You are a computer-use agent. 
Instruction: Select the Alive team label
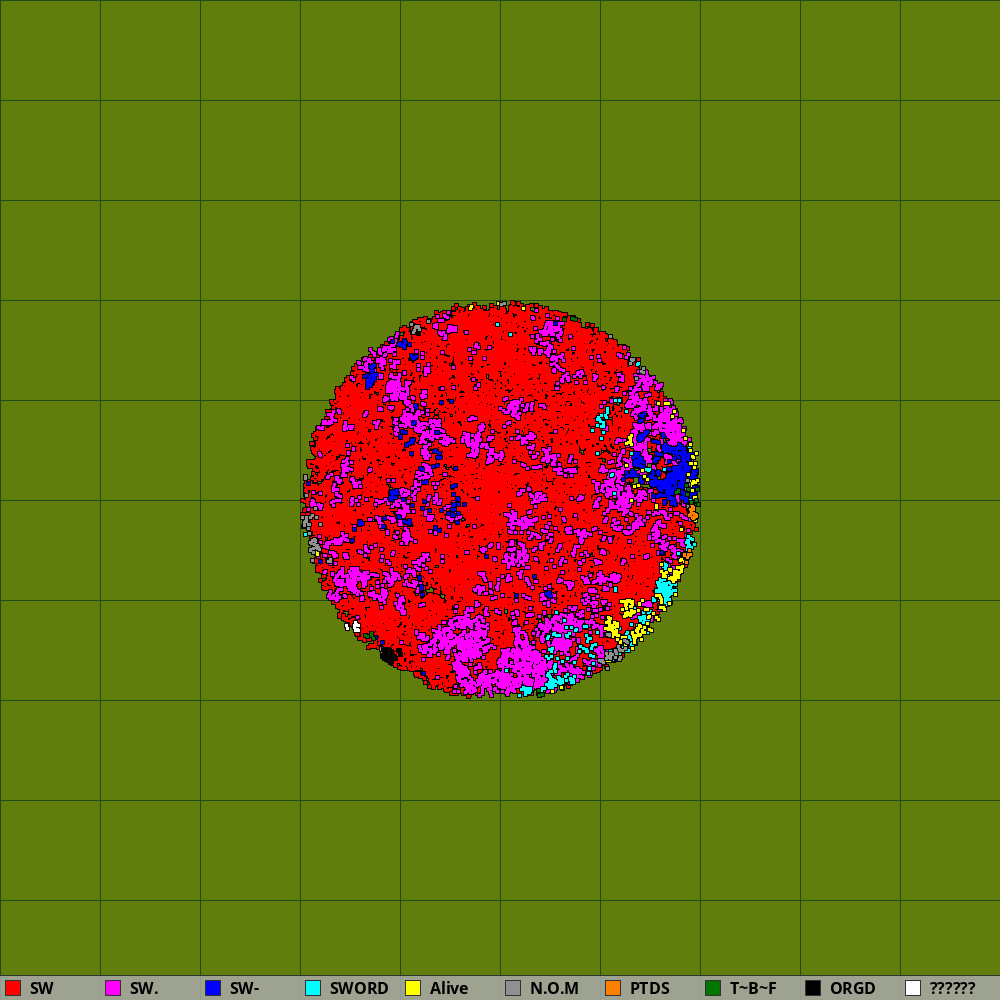449,988
